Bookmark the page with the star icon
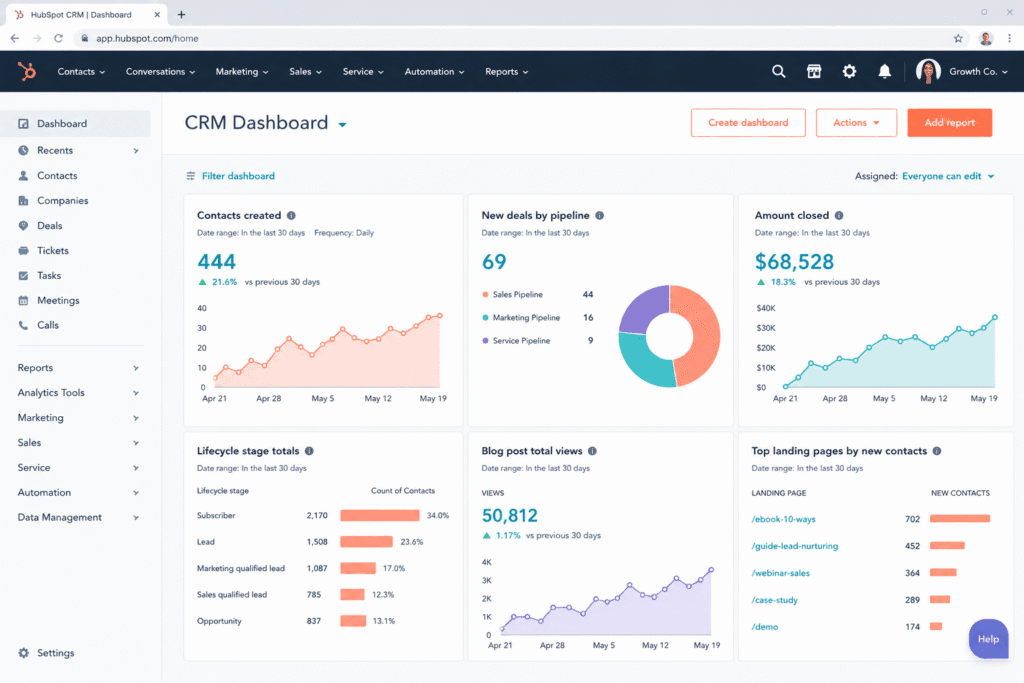 pyautogui.click(x=958, y=39)
